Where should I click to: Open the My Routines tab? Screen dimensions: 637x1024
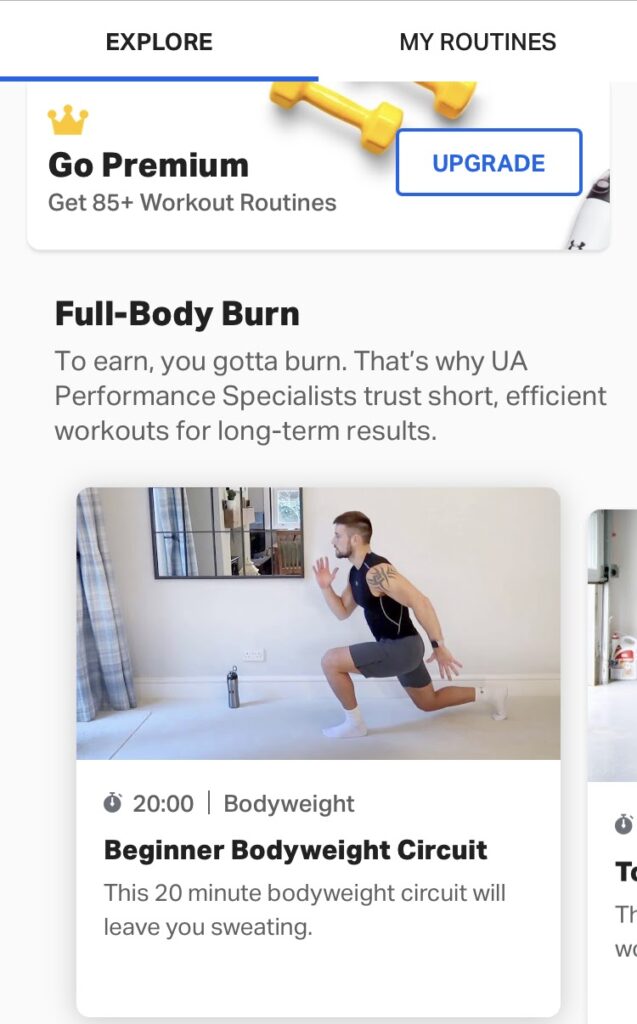(478, 42)
